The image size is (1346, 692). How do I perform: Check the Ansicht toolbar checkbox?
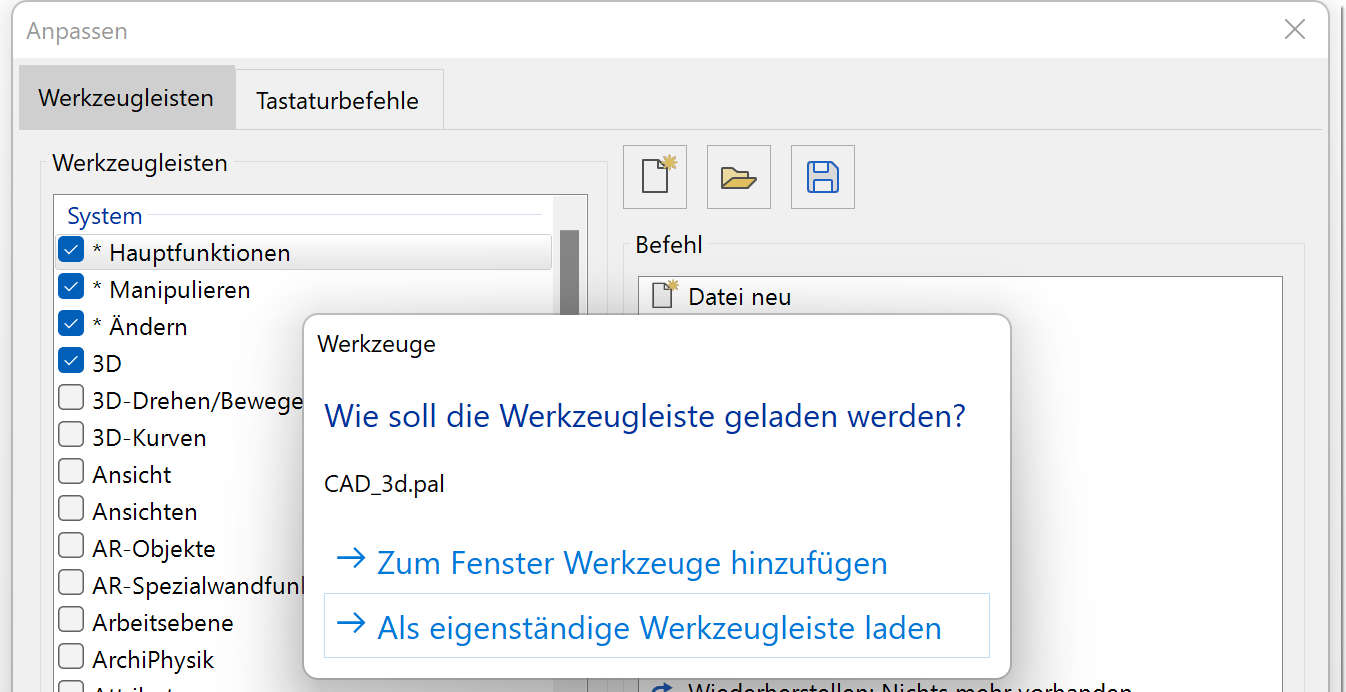70,471
